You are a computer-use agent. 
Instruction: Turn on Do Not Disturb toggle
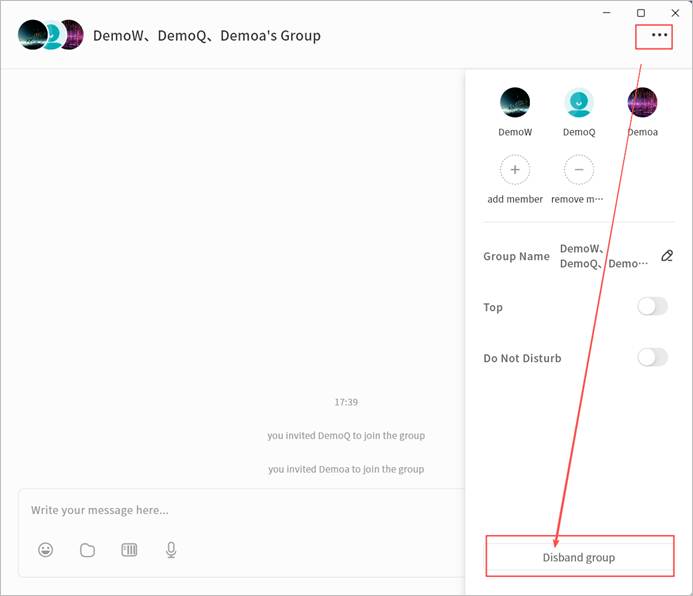point(652,357)
